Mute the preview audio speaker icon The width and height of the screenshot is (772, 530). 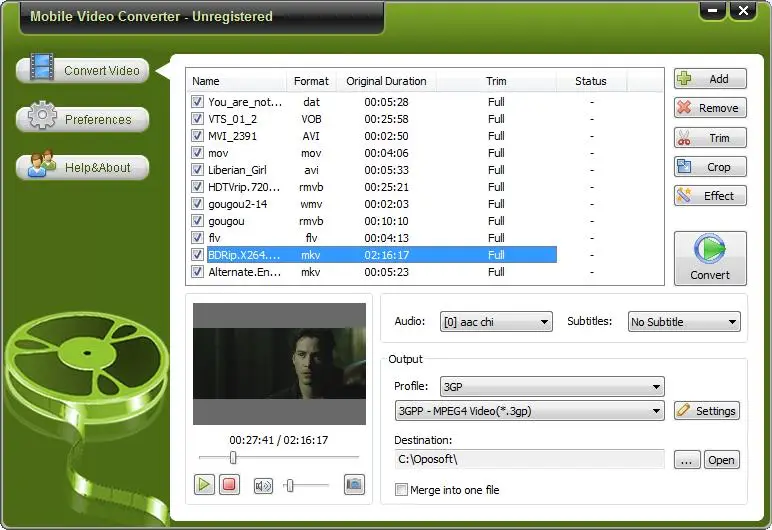[263, 486]
